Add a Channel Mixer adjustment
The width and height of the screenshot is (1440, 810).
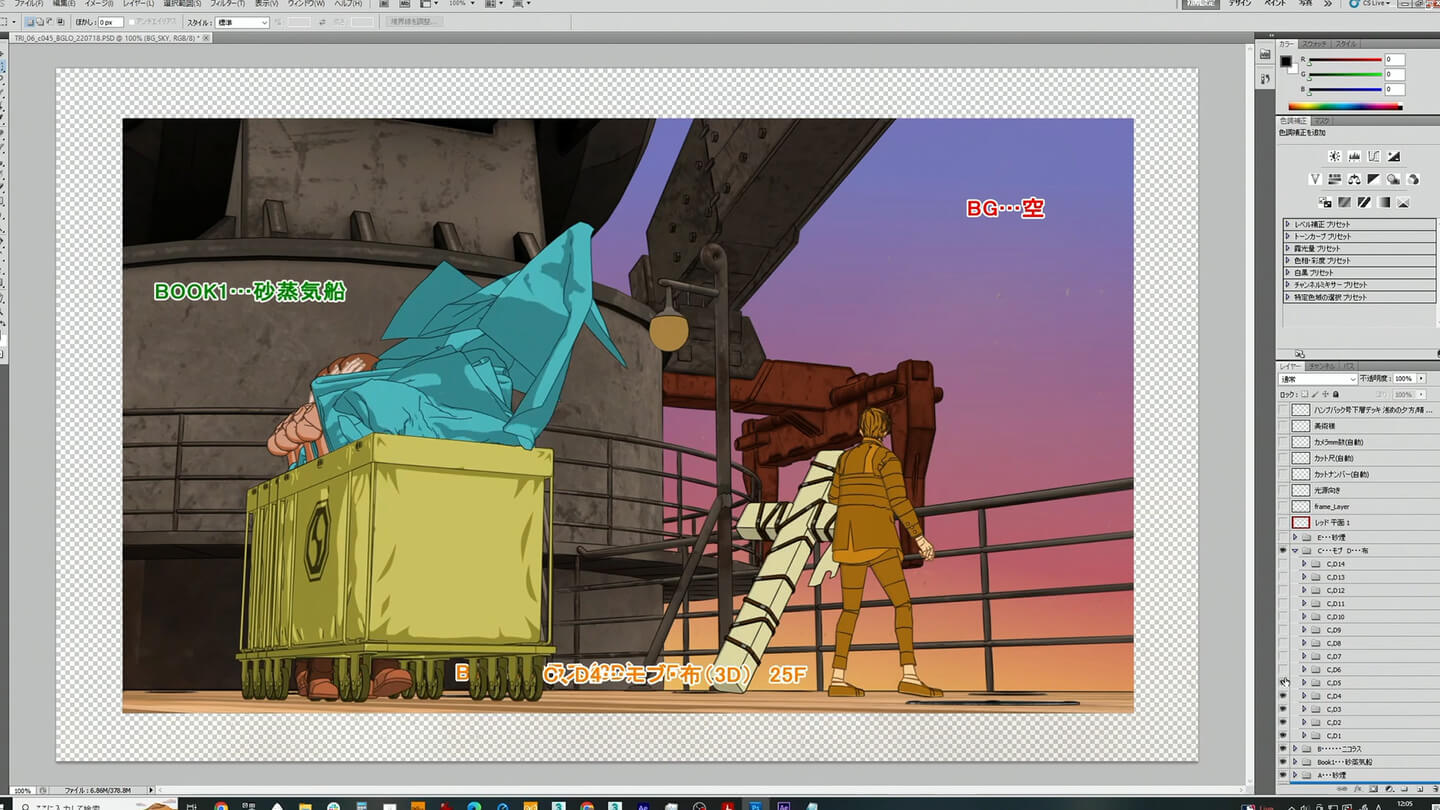[1413, 179]
